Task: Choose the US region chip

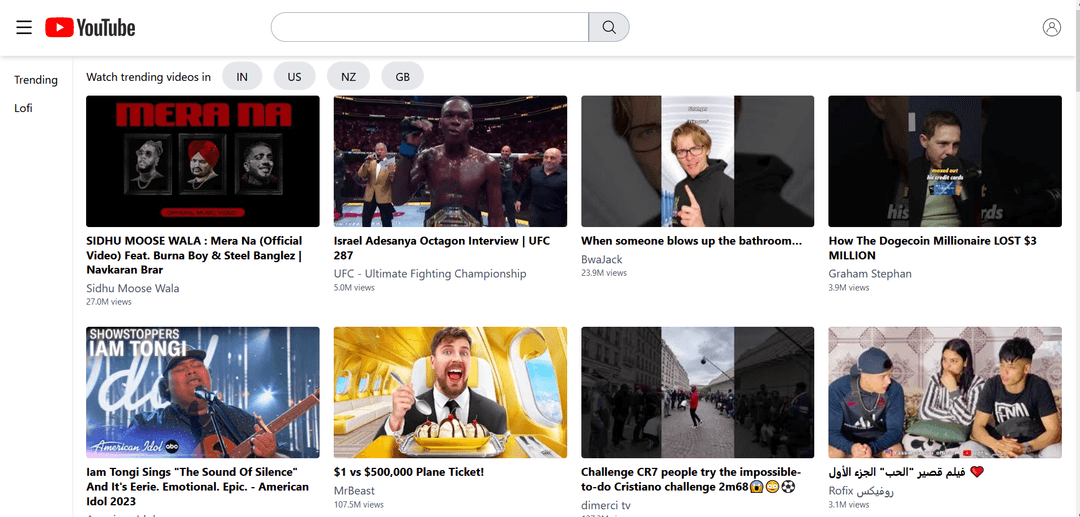Action: (x=294, y=76)
